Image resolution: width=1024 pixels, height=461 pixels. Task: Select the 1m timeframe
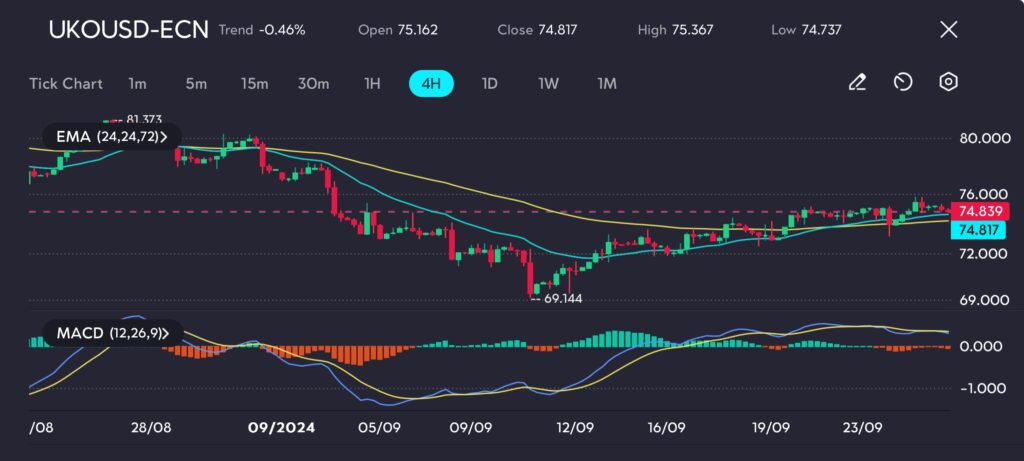[x=138, y=83]
